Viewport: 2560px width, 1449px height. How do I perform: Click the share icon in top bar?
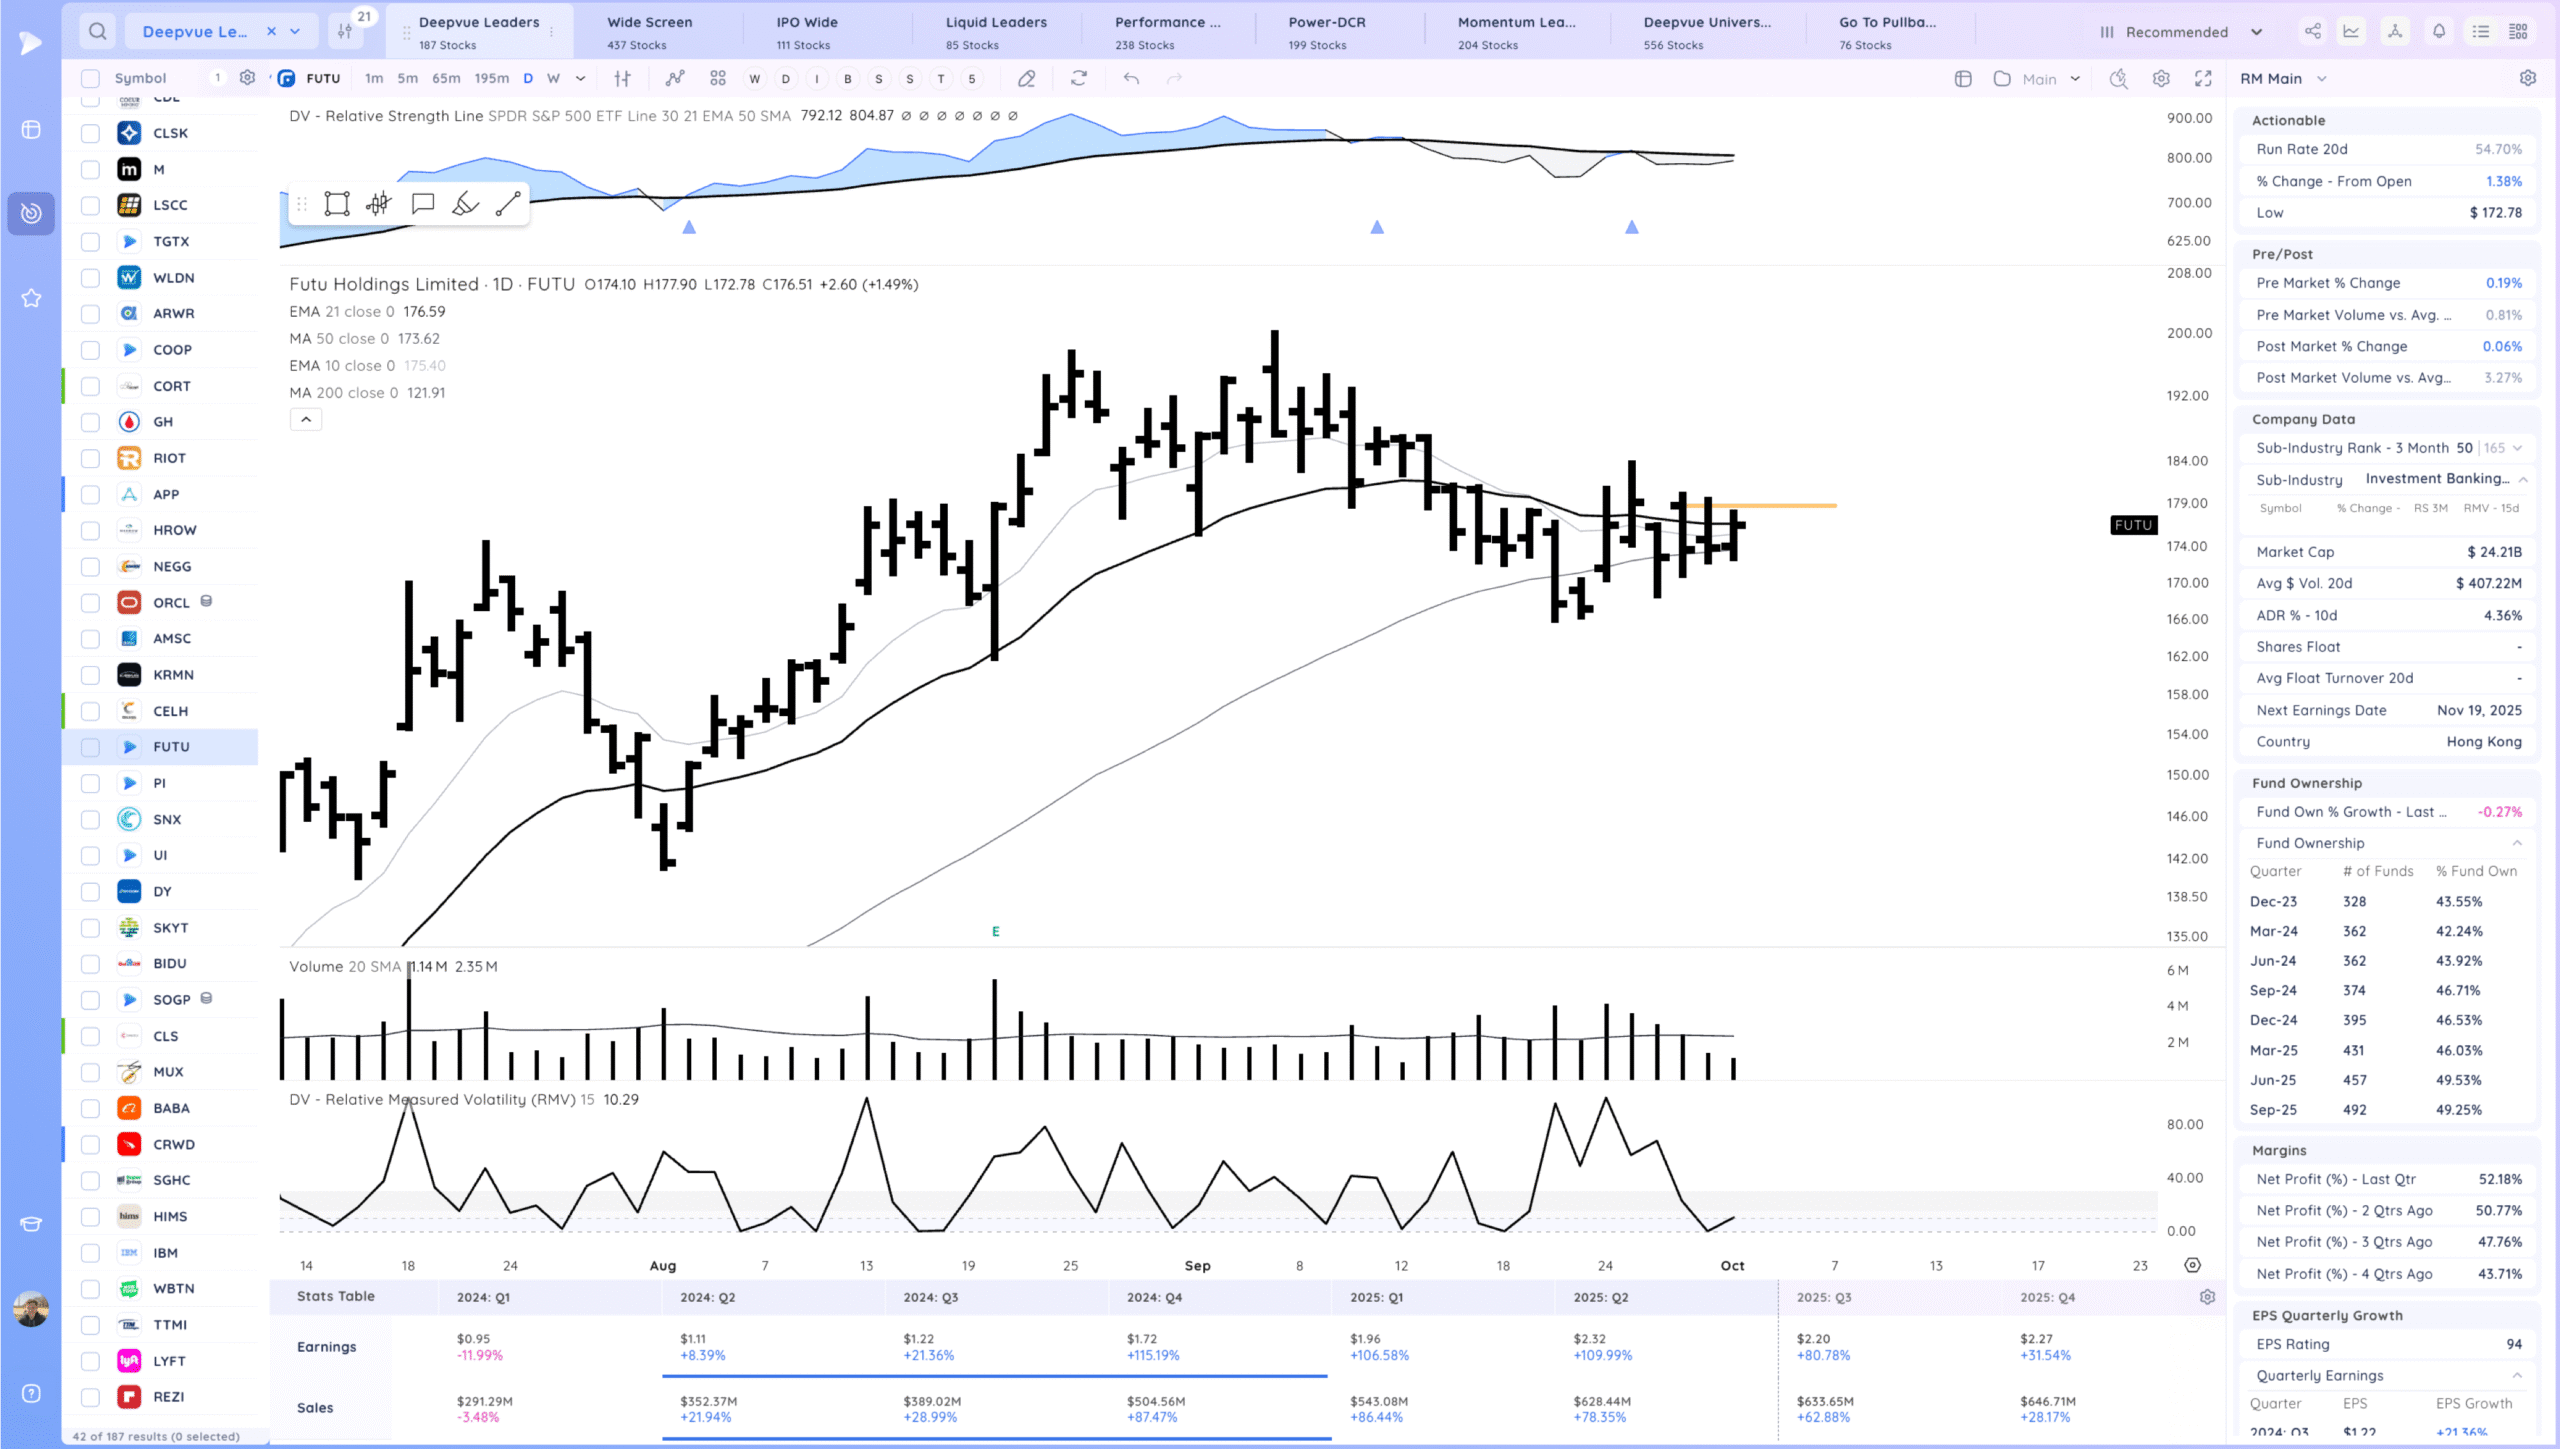pyautogui.click(x=2313, y=31)
